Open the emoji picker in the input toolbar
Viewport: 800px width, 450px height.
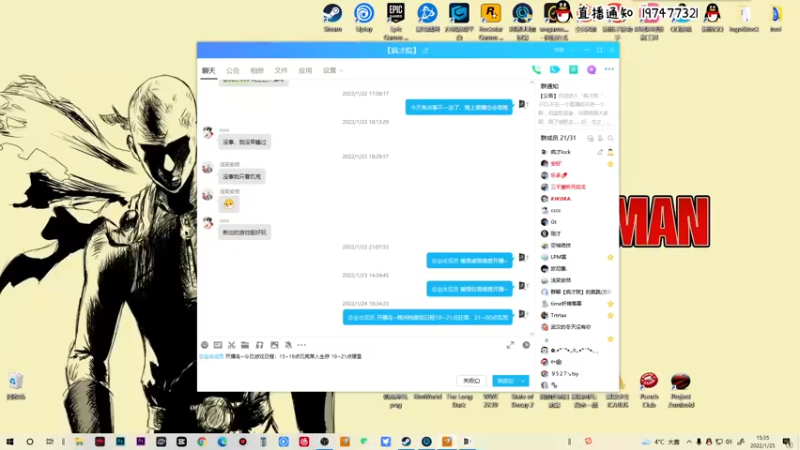[x=205, y=345]
